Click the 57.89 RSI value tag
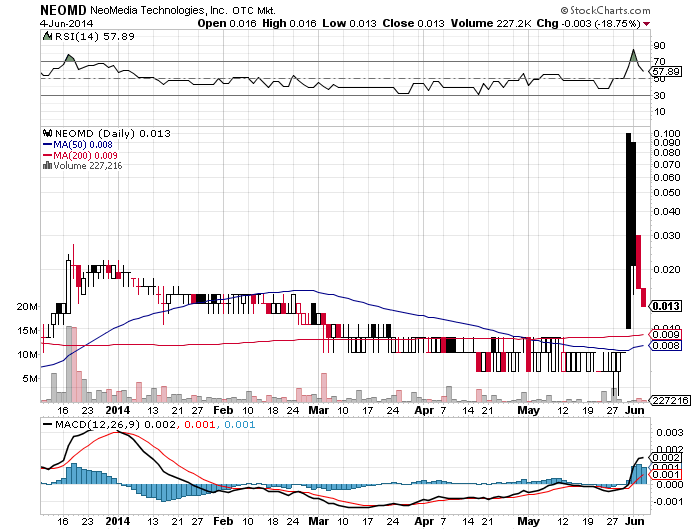The image size is (700, 530). click(x=666, y=71)
